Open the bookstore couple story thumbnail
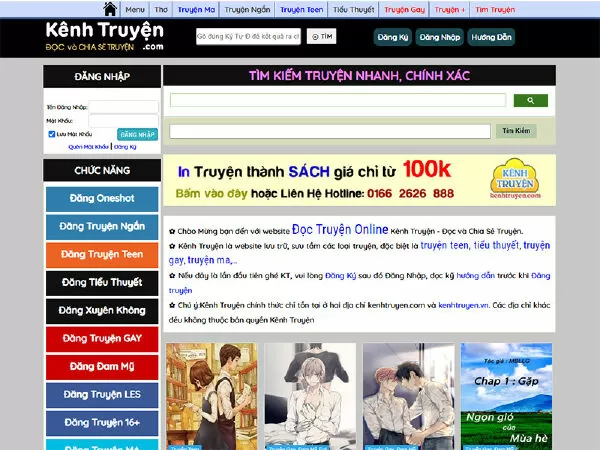600x450 pixels. 212,396
